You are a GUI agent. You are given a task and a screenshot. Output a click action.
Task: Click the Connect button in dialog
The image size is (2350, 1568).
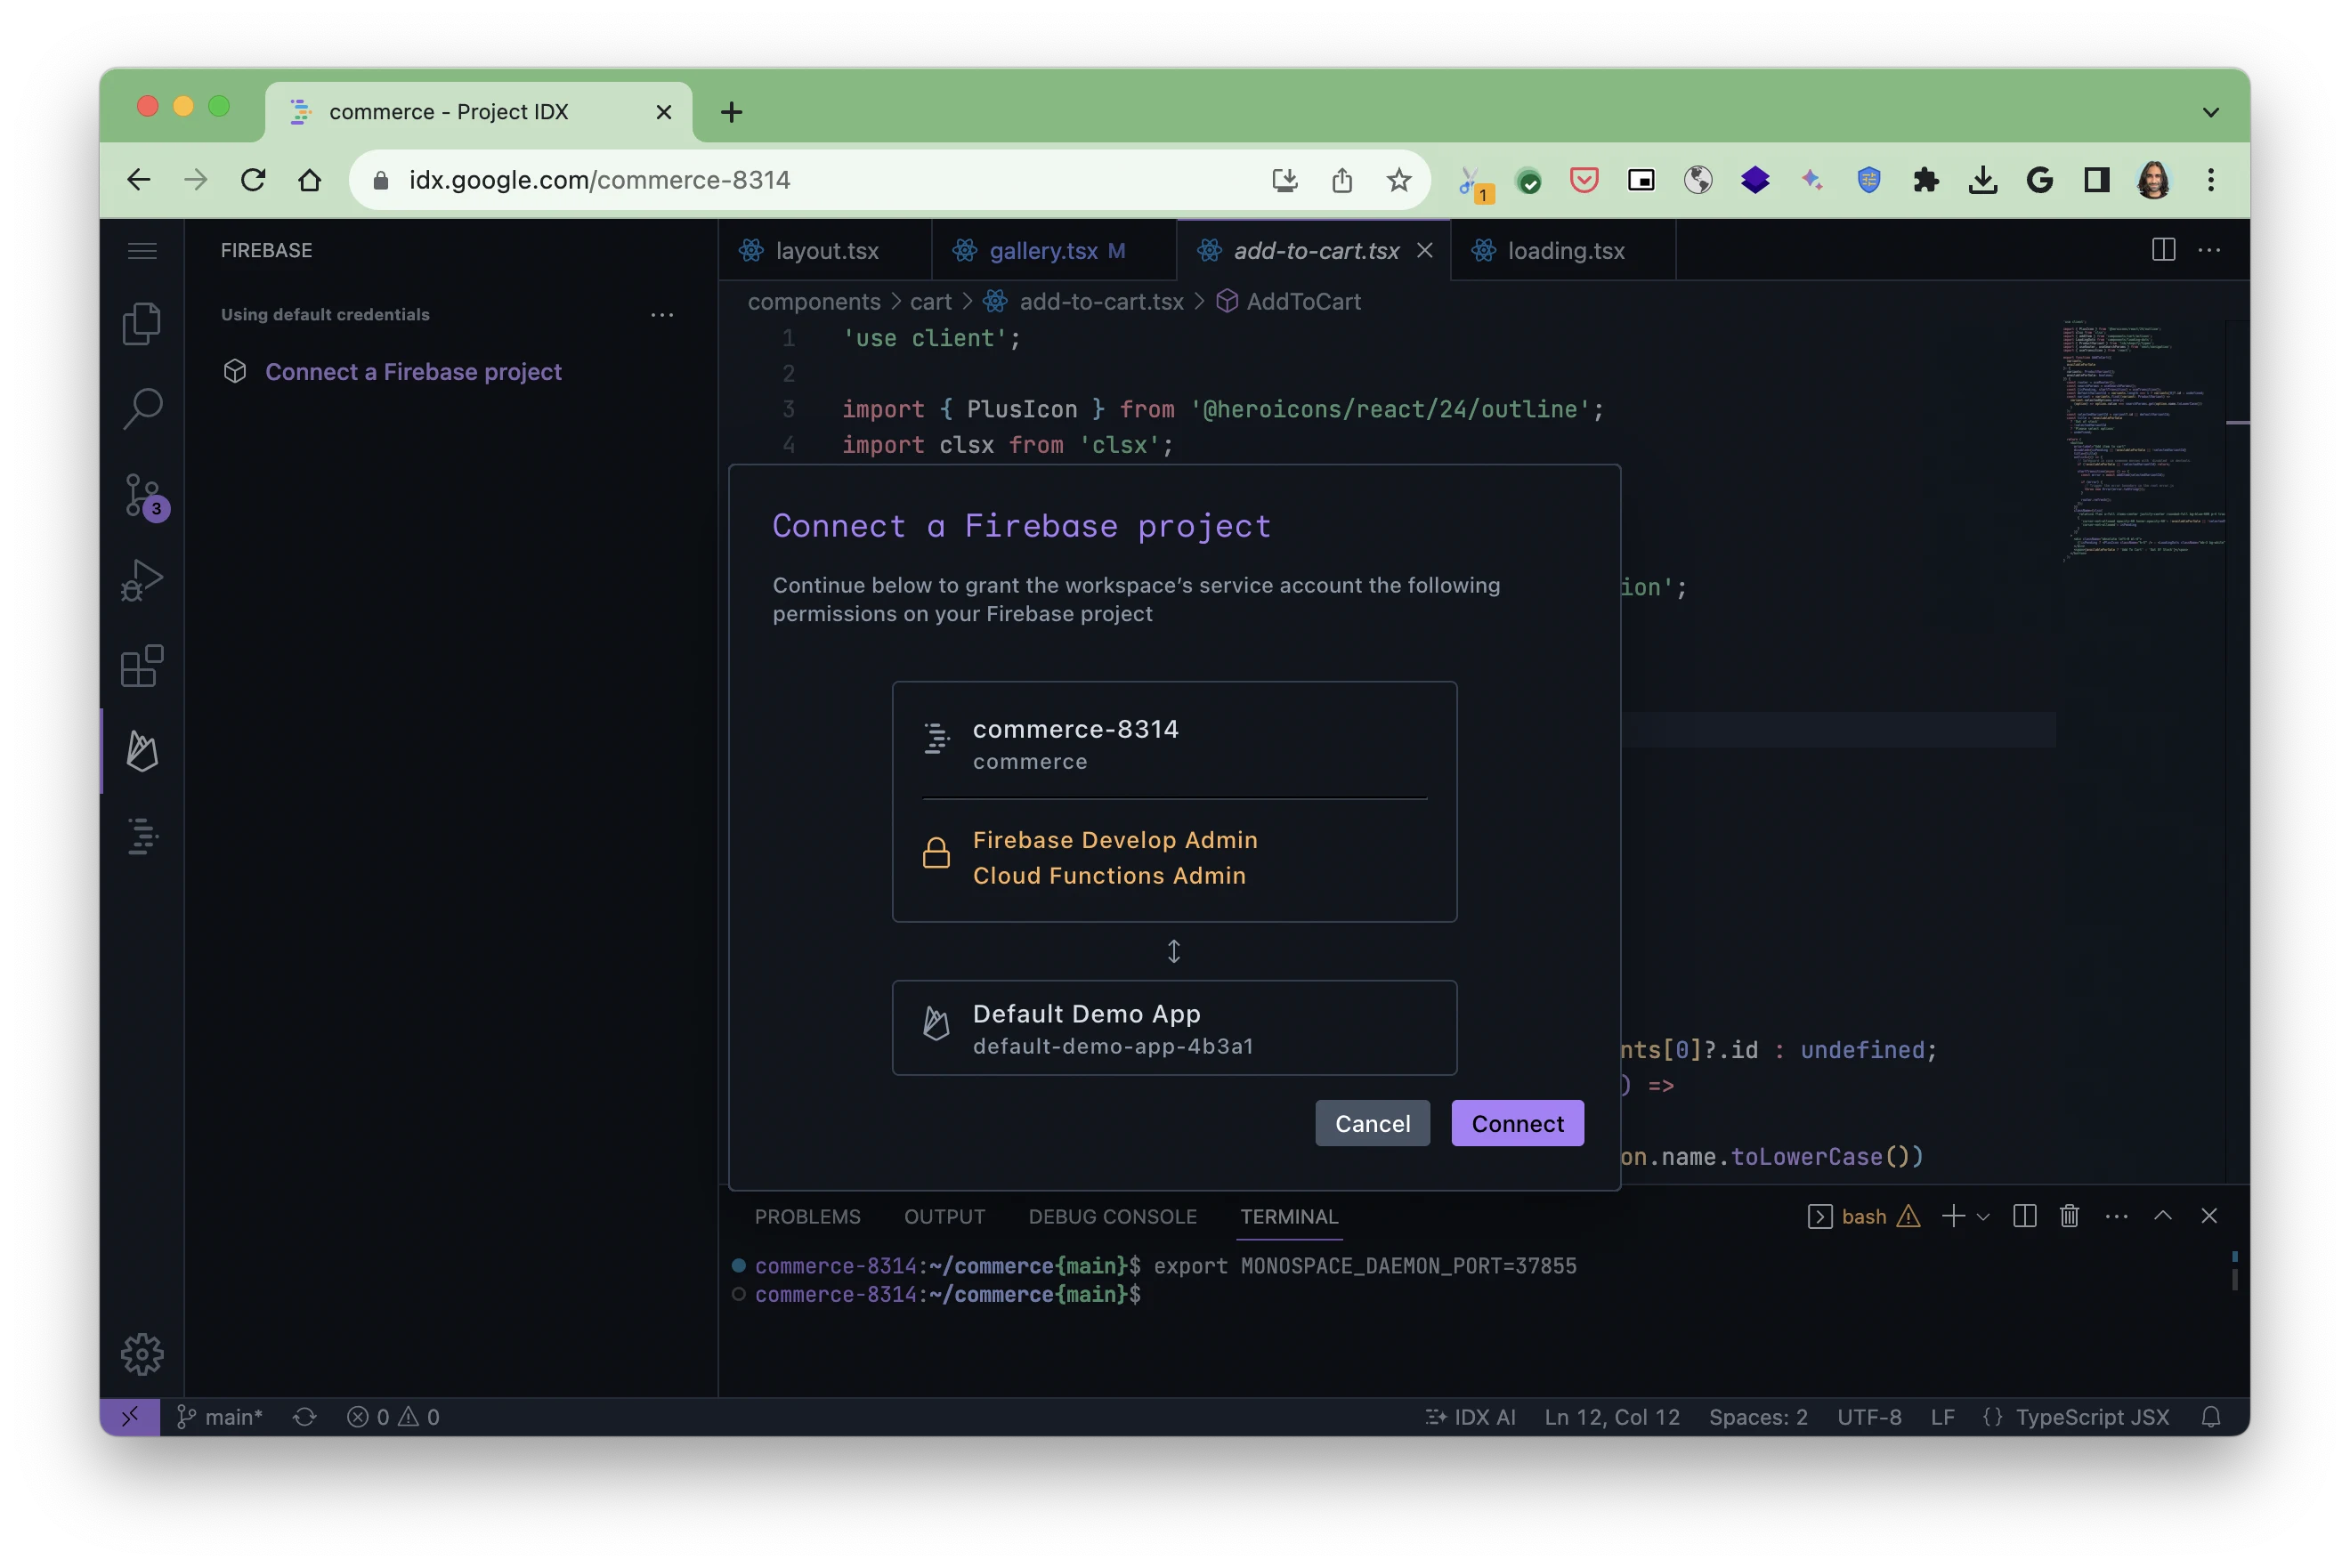tap(1516, 1123)
